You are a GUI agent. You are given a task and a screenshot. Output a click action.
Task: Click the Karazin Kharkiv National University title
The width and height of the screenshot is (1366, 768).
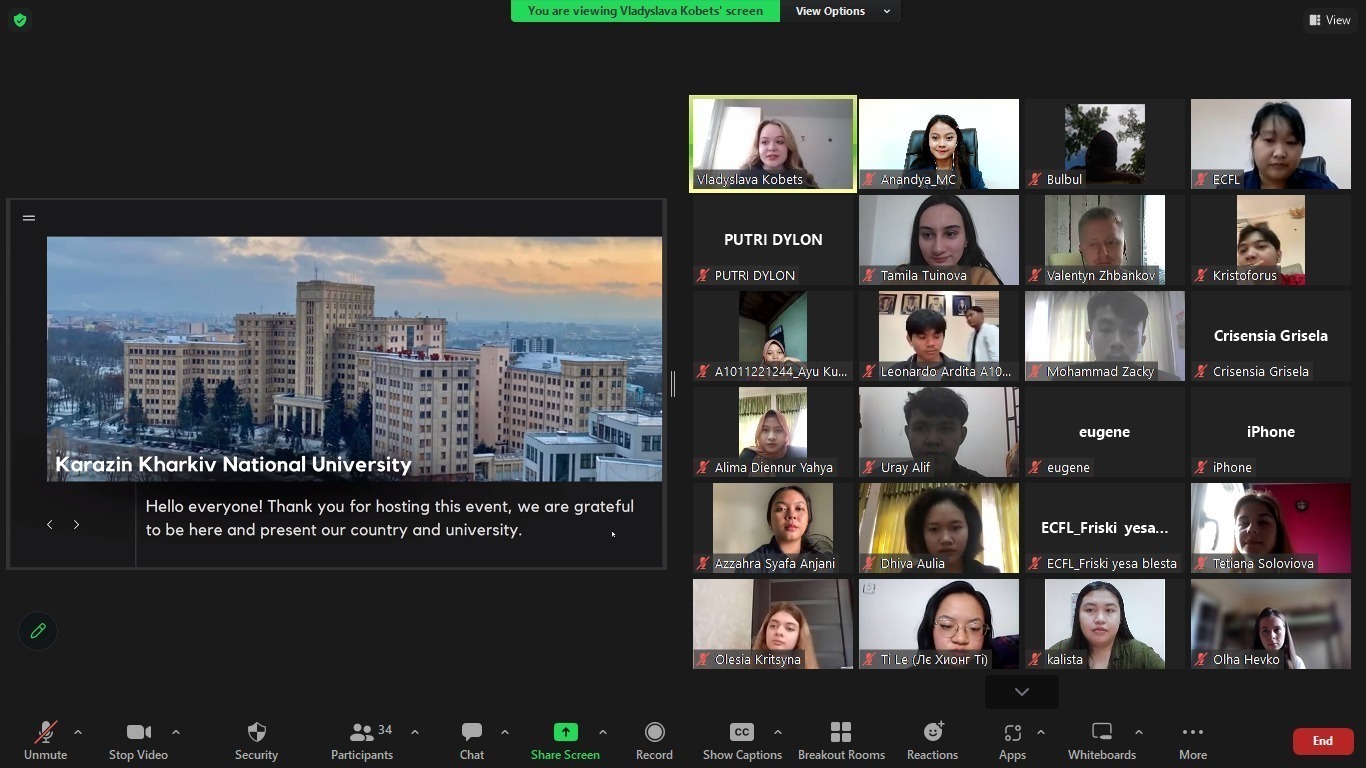pos(233,464)
